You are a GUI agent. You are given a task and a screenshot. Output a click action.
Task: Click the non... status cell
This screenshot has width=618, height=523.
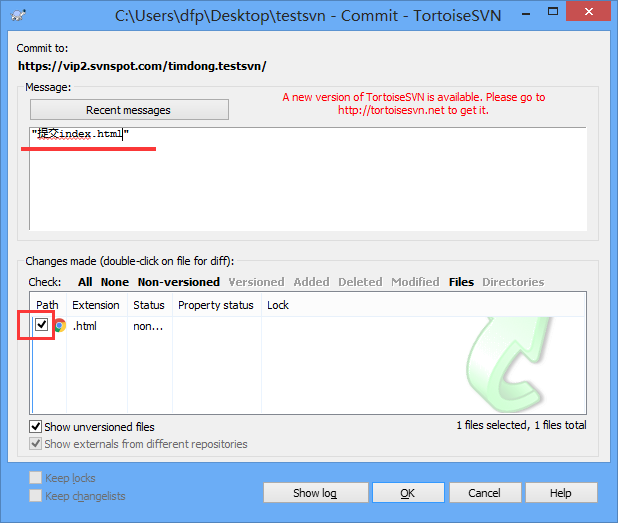tap(148, 326)
